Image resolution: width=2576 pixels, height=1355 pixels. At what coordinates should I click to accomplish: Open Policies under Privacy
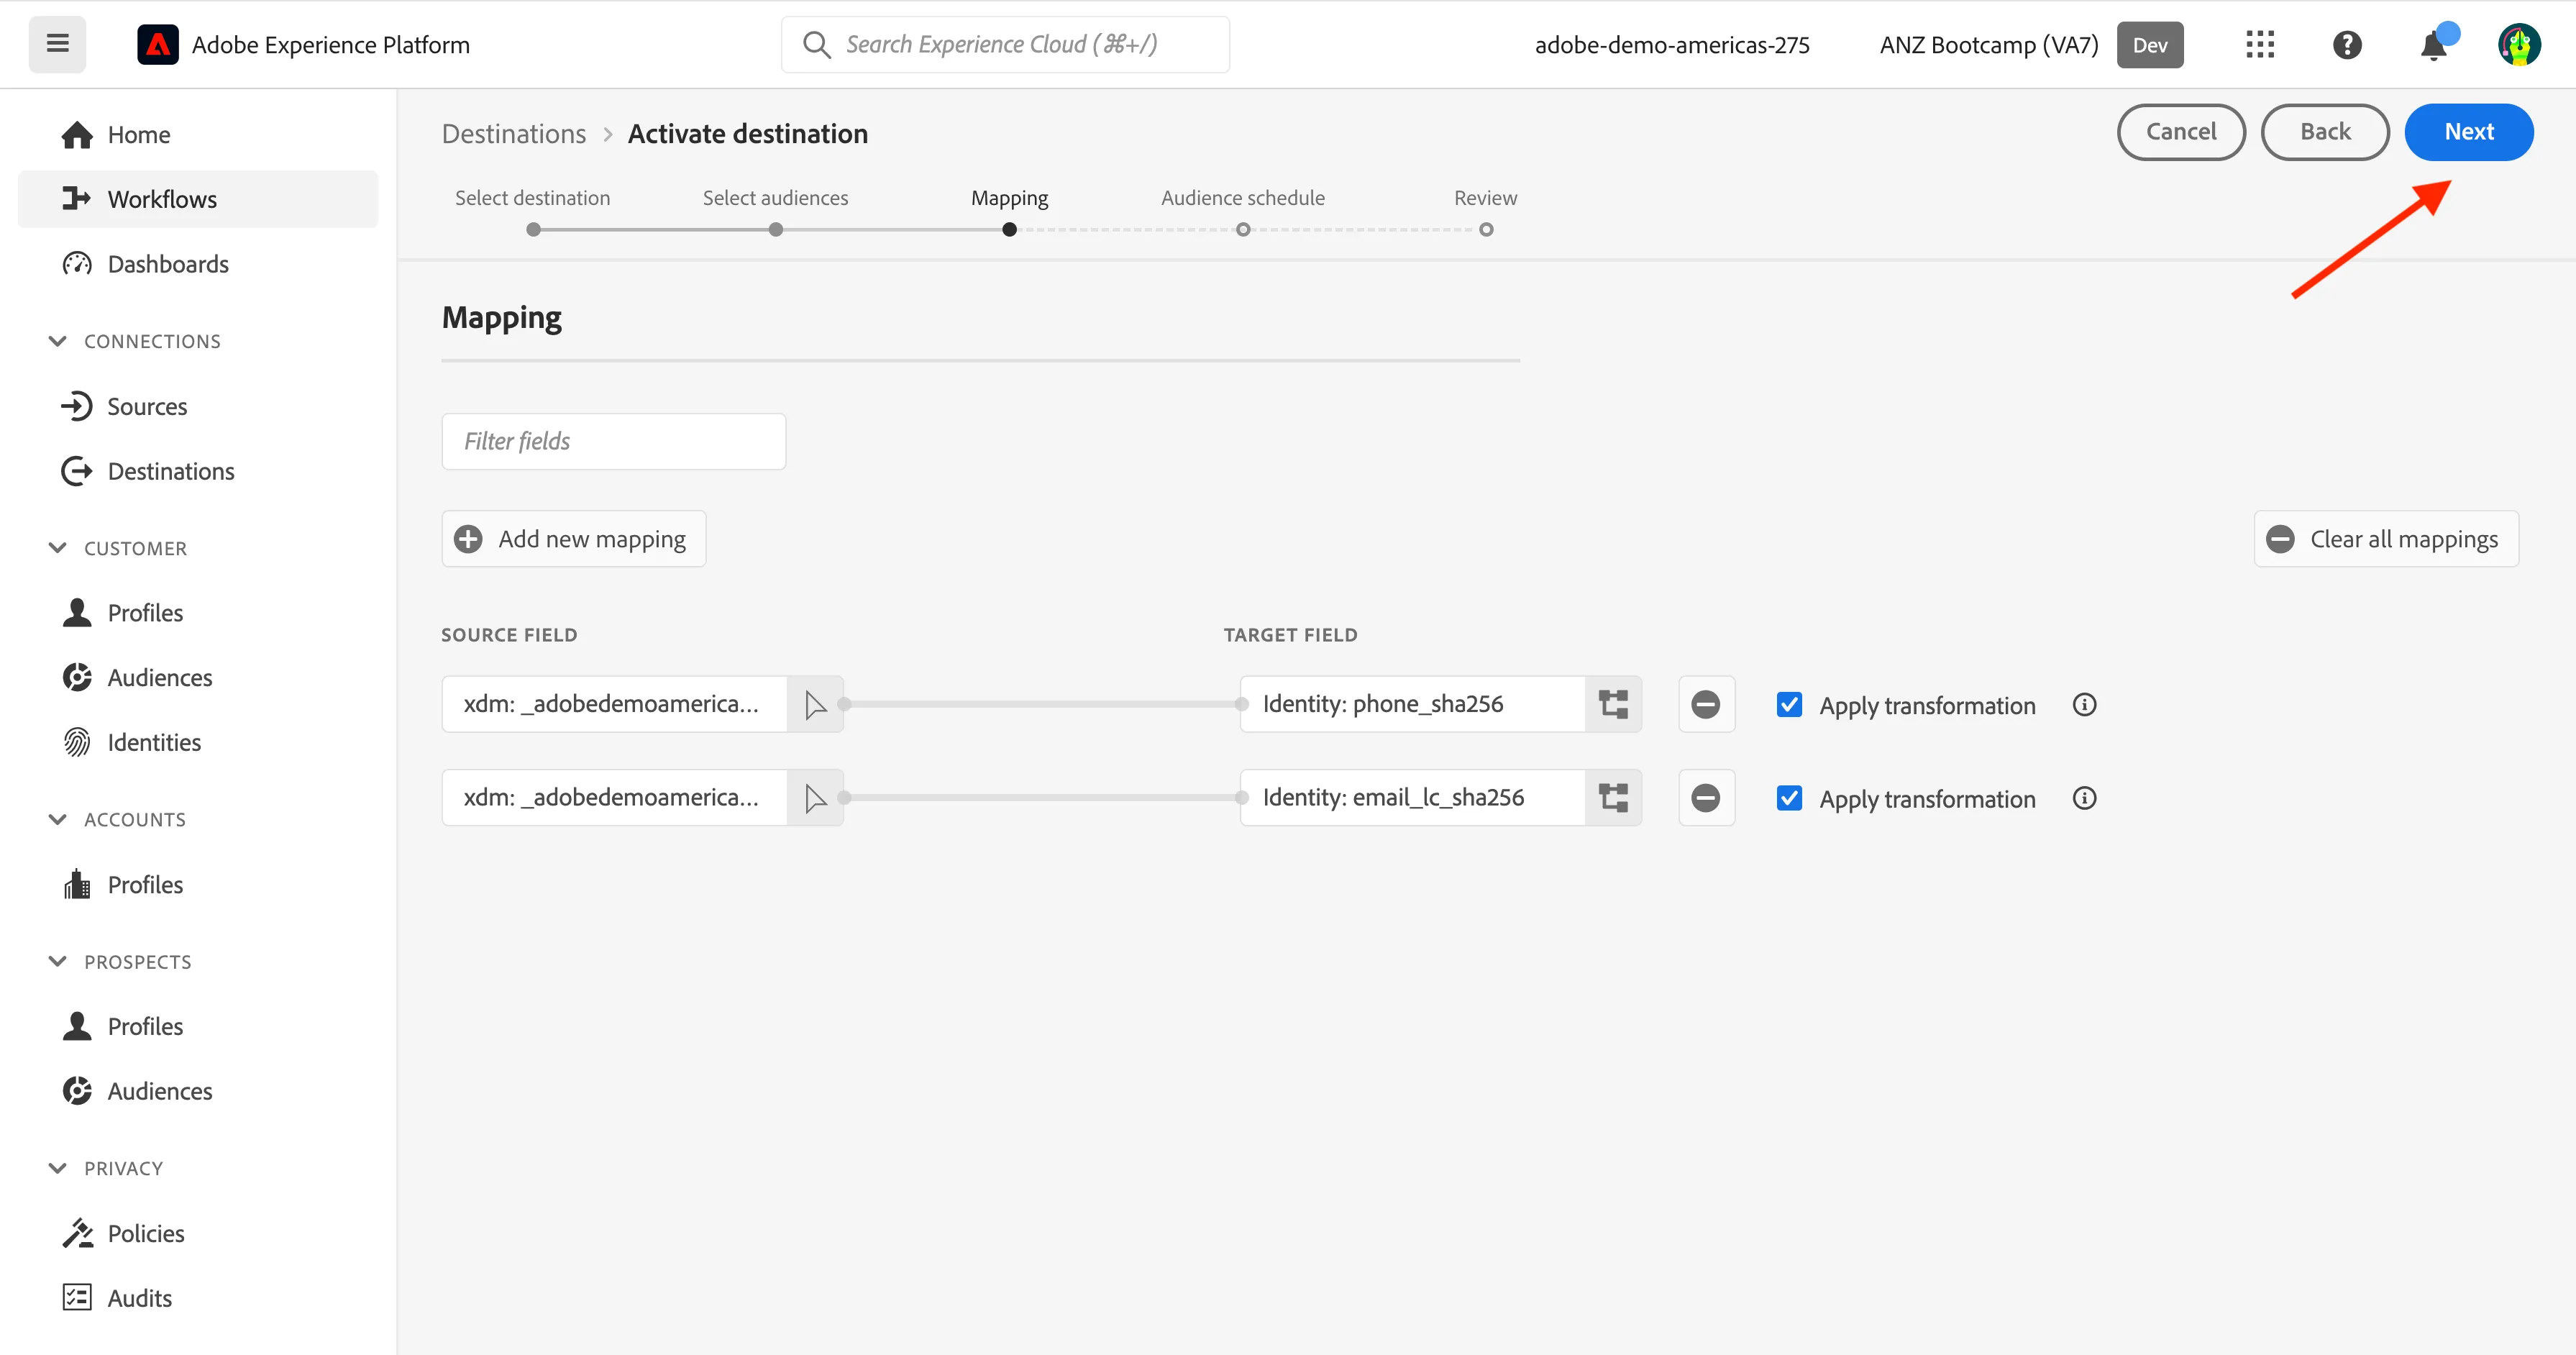click(198, 1233)
